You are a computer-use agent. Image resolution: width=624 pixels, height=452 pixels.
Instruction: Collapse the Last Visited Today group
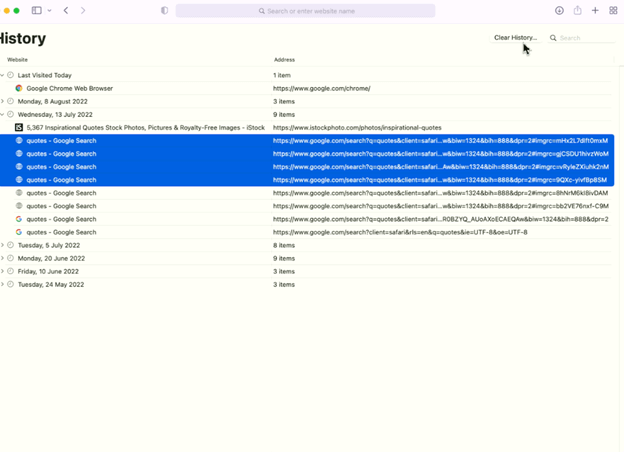[2, 75]
